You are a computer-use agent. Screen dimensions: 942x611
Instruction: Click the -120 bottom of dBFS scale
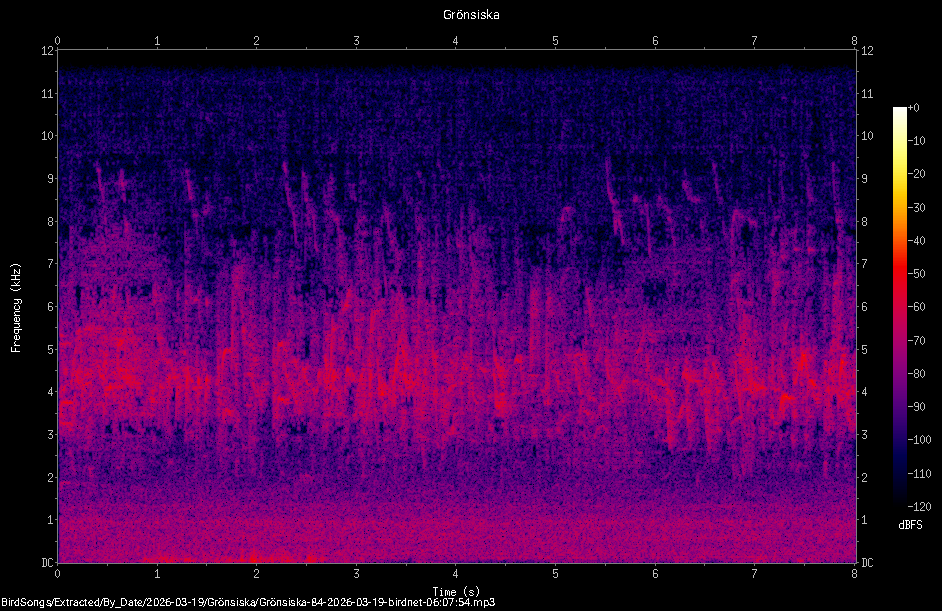coord(919,506)
